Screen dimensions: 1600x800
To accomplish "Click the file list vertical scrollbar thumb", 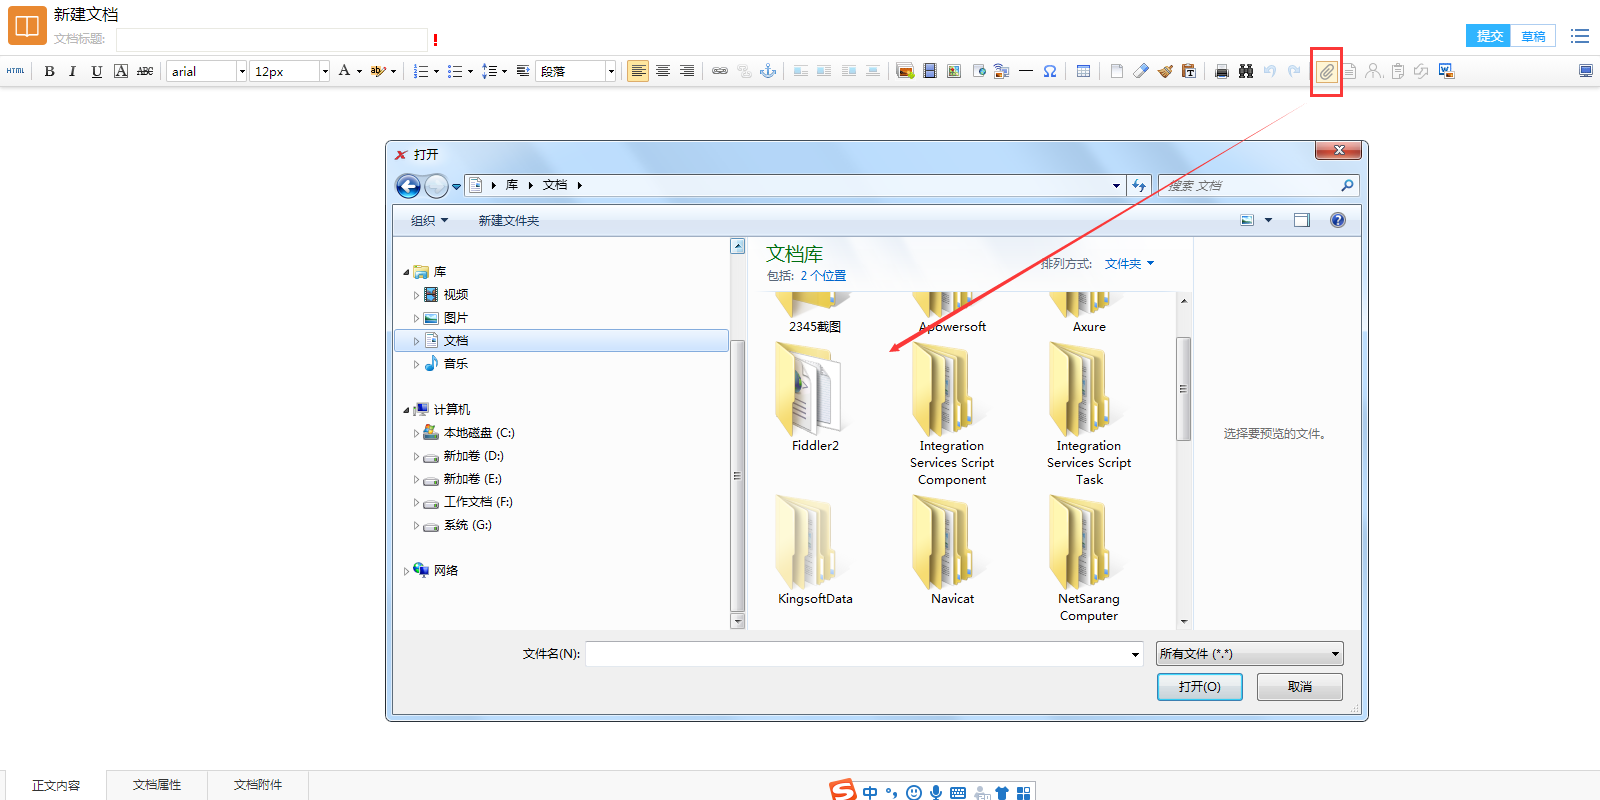I will (1183, 388).
